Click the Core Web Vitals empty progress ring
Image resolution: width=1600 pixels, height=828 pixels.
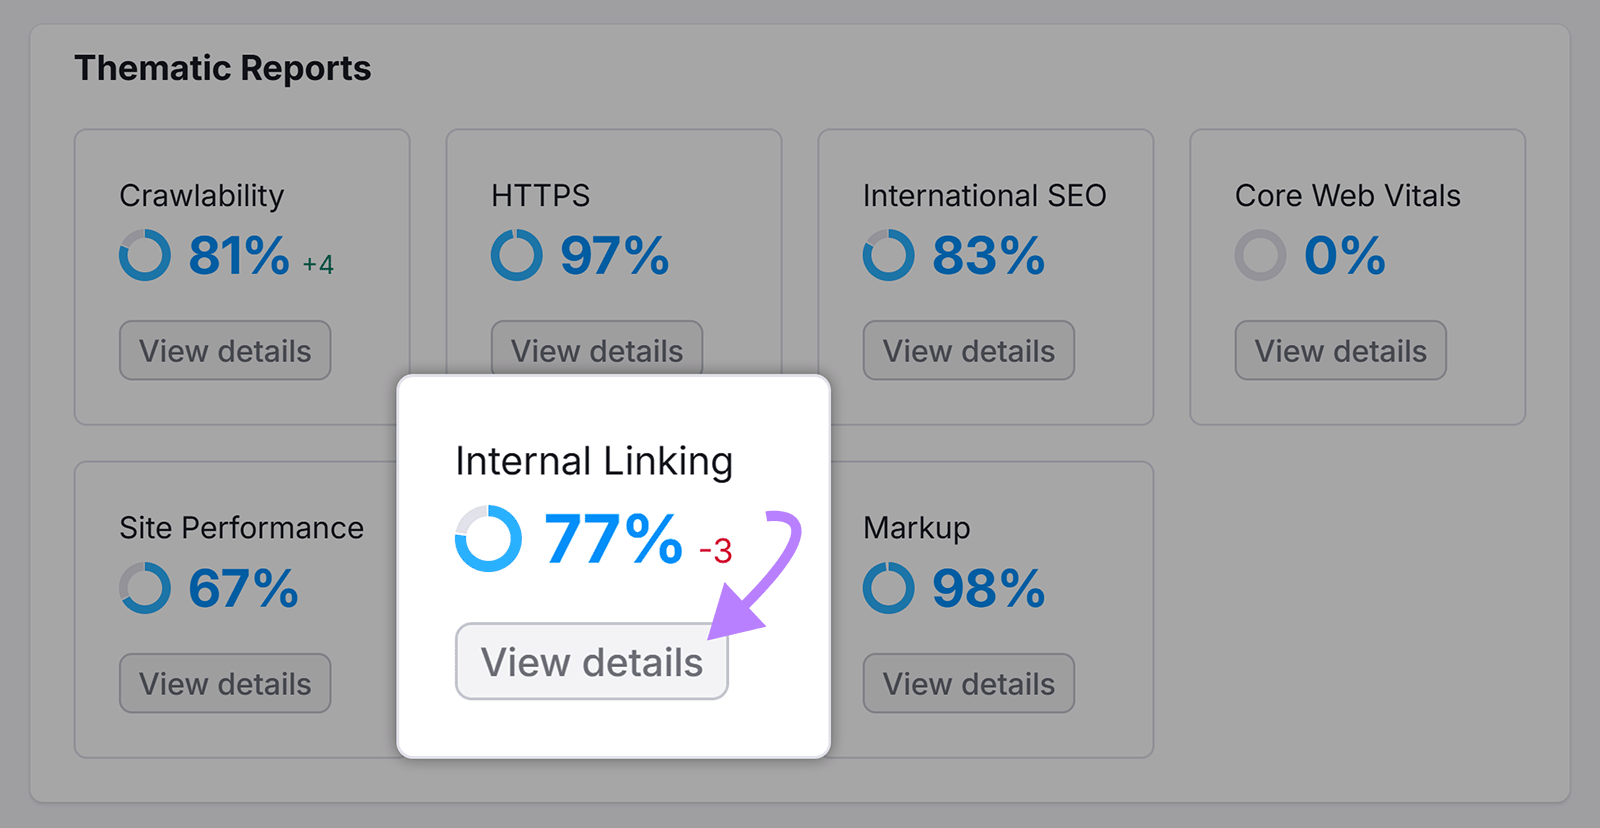tap(1260, 256)
